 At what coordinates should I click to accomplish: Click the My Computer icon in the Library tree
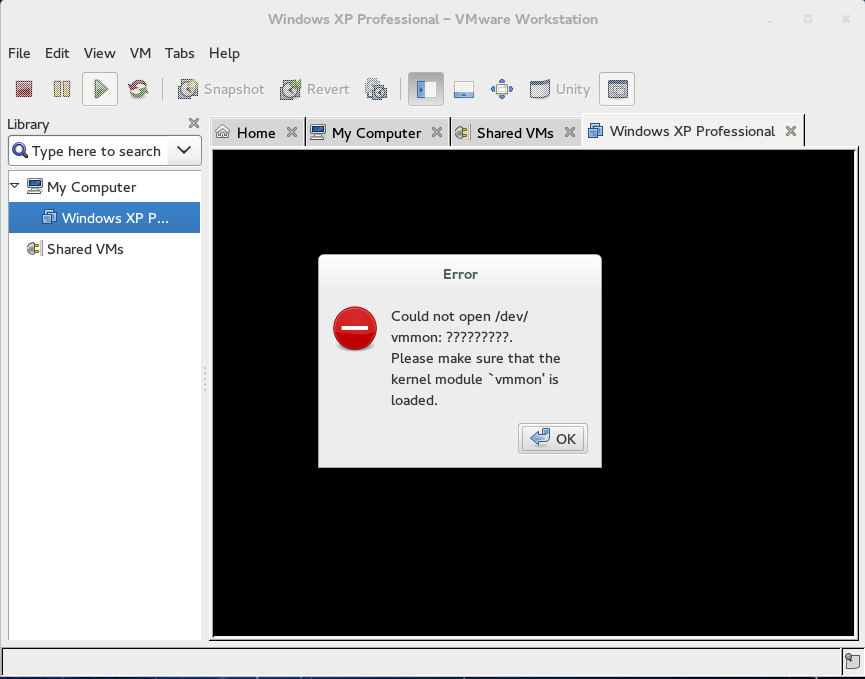click(x=35, y=186)
